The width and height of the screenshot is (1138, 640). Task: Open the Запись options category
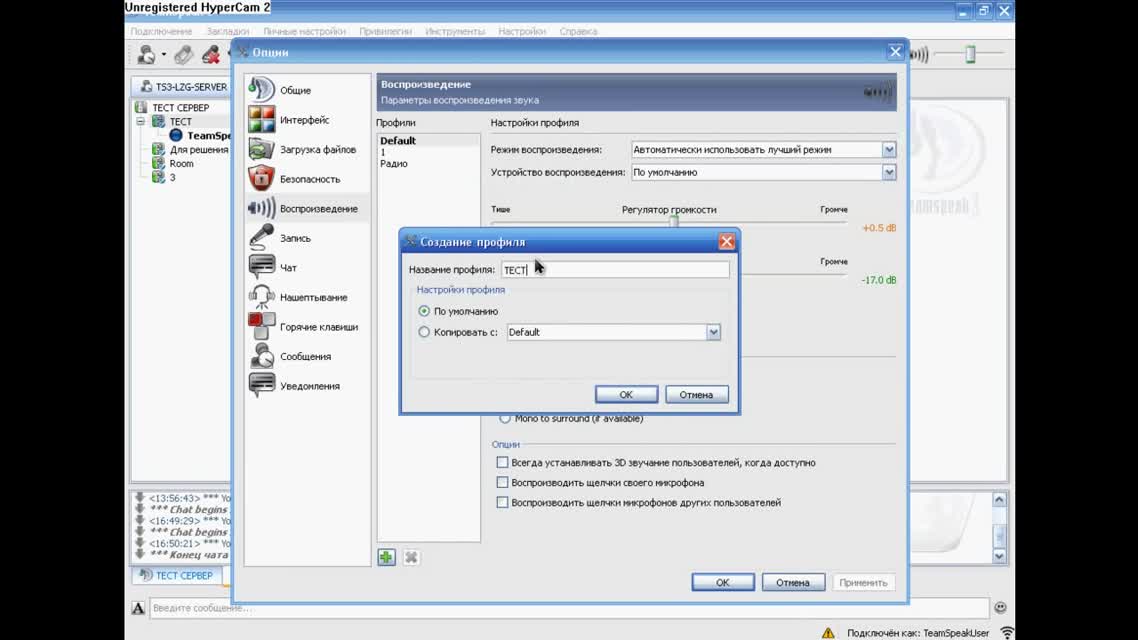pyautogui.click(x=307, y=238)
